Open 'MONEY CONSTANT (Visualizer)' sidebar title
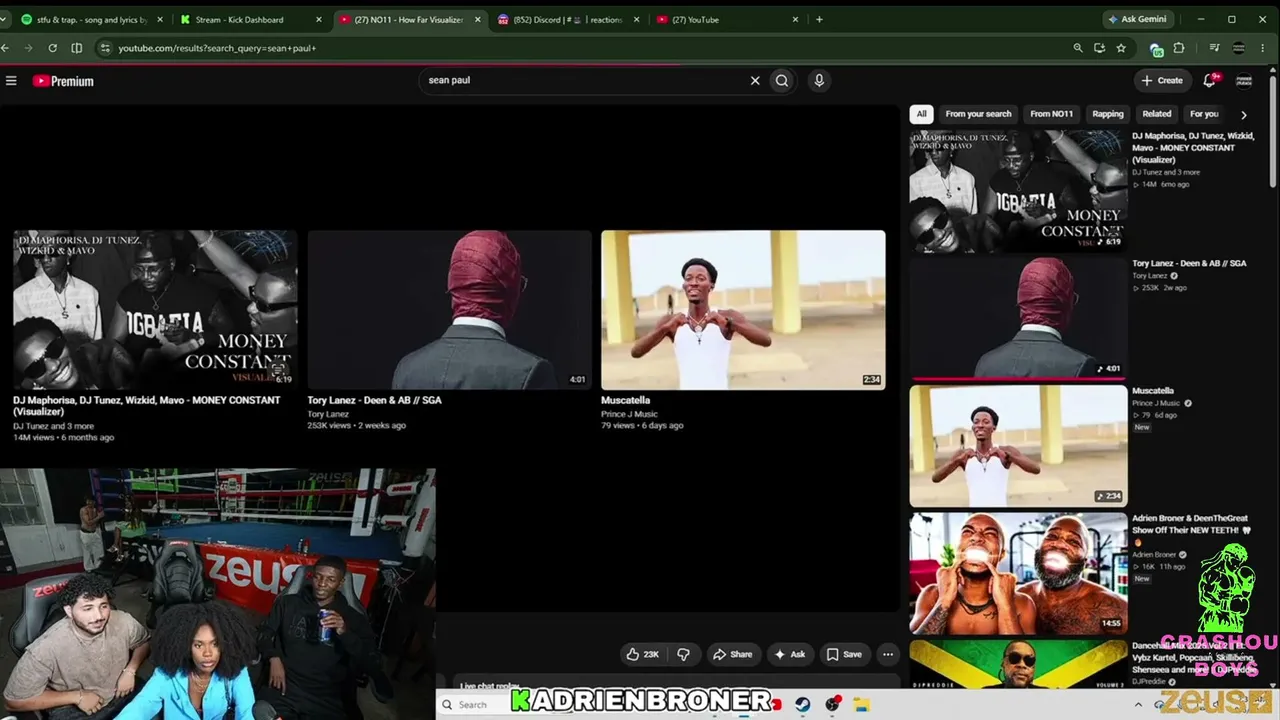 (1194, 147)
